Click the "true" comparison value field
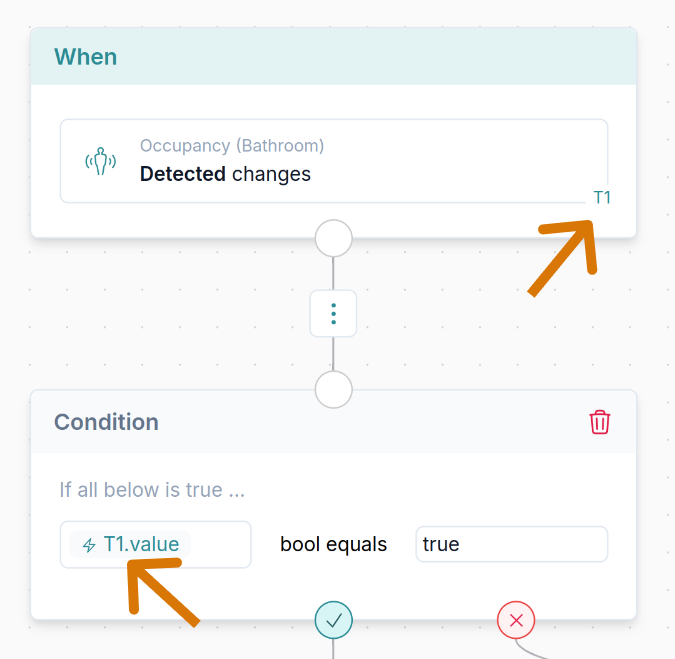The height and width of the screenshot is (659, 675). 511,545
